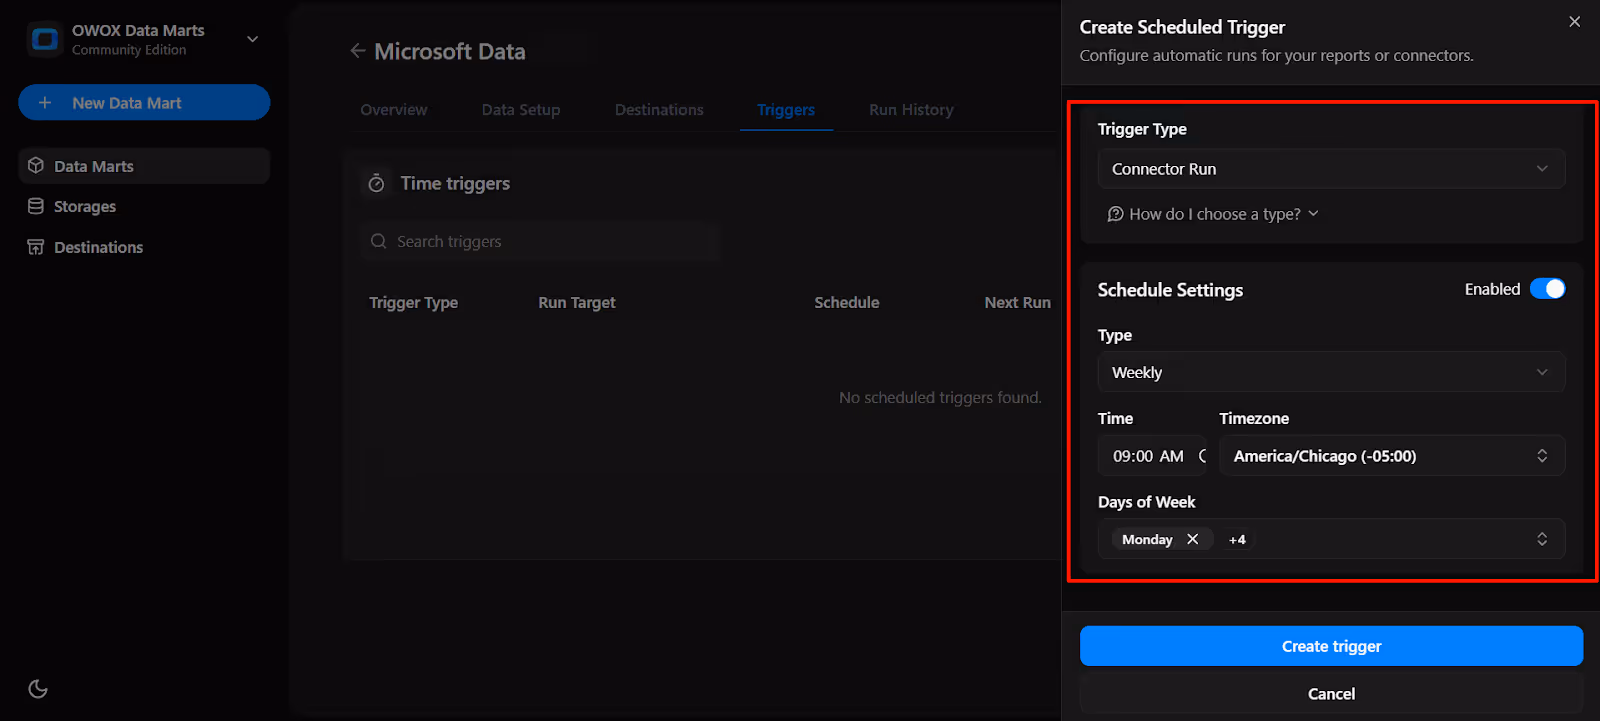The height and width of the screenshot is (721, 1600).
Task: Sort by the Trigger Type column header
Action: click(x=414, y=303)
